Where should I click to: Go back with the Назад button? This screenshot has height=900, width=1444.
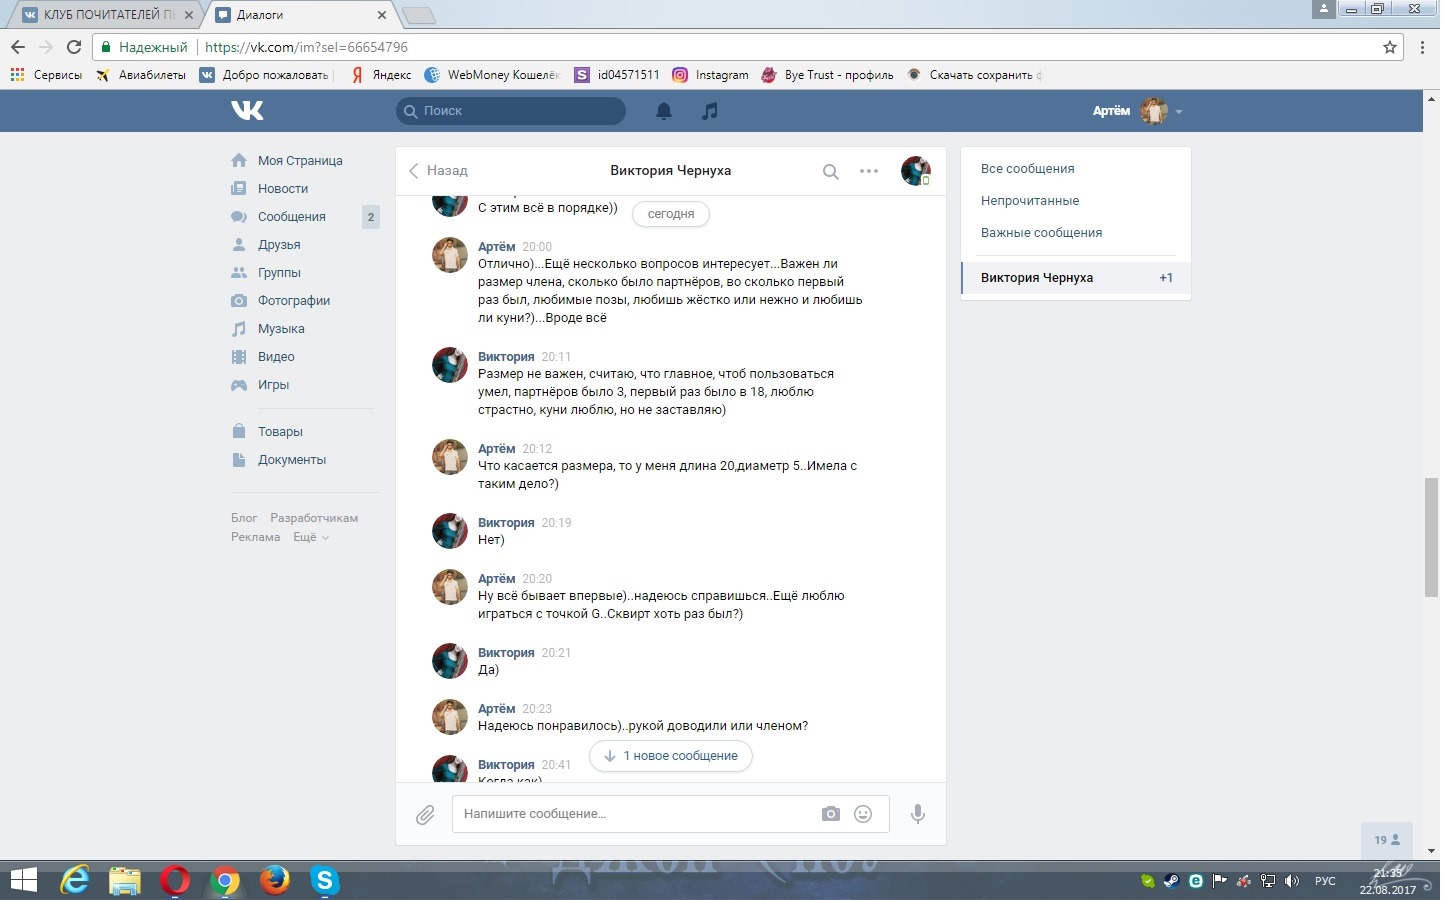438,170
